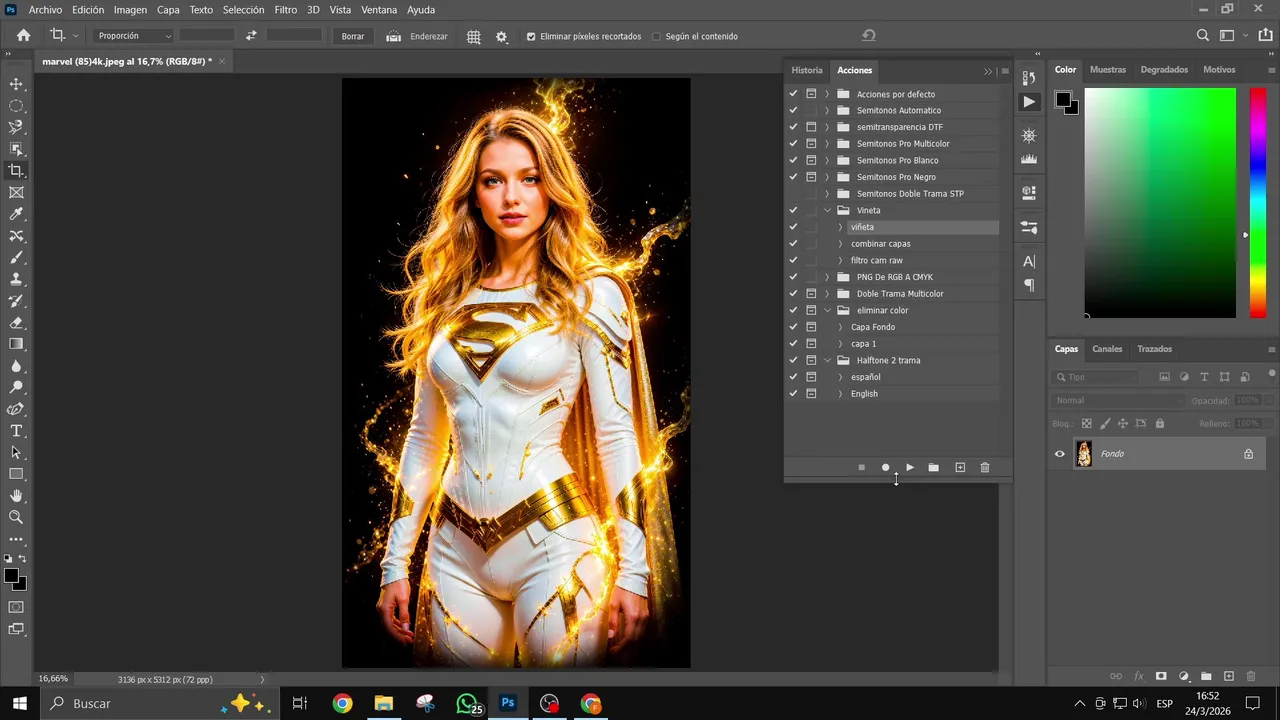Create a new layer in Capas panel

point(1229,677)
